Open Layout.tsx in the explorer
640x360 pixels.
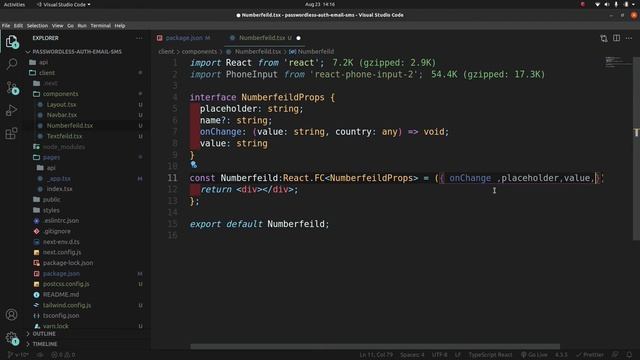(x=61, y=104)
